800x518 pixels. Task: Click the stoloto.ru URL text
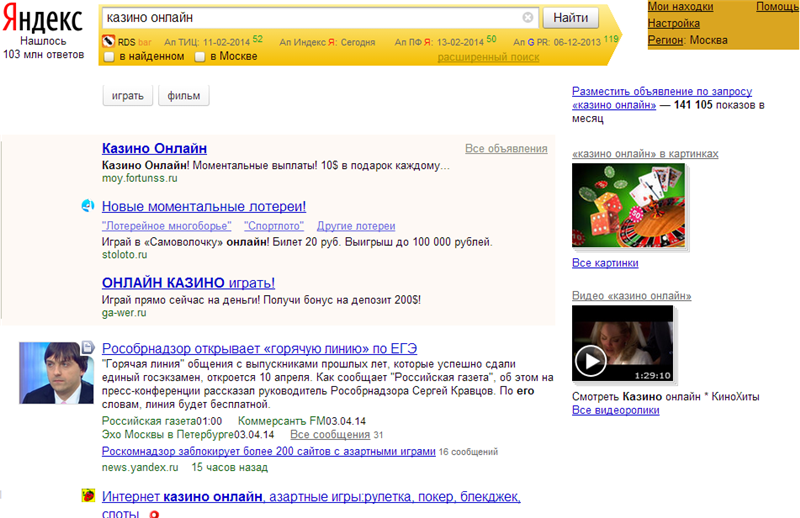click(124, 255)
